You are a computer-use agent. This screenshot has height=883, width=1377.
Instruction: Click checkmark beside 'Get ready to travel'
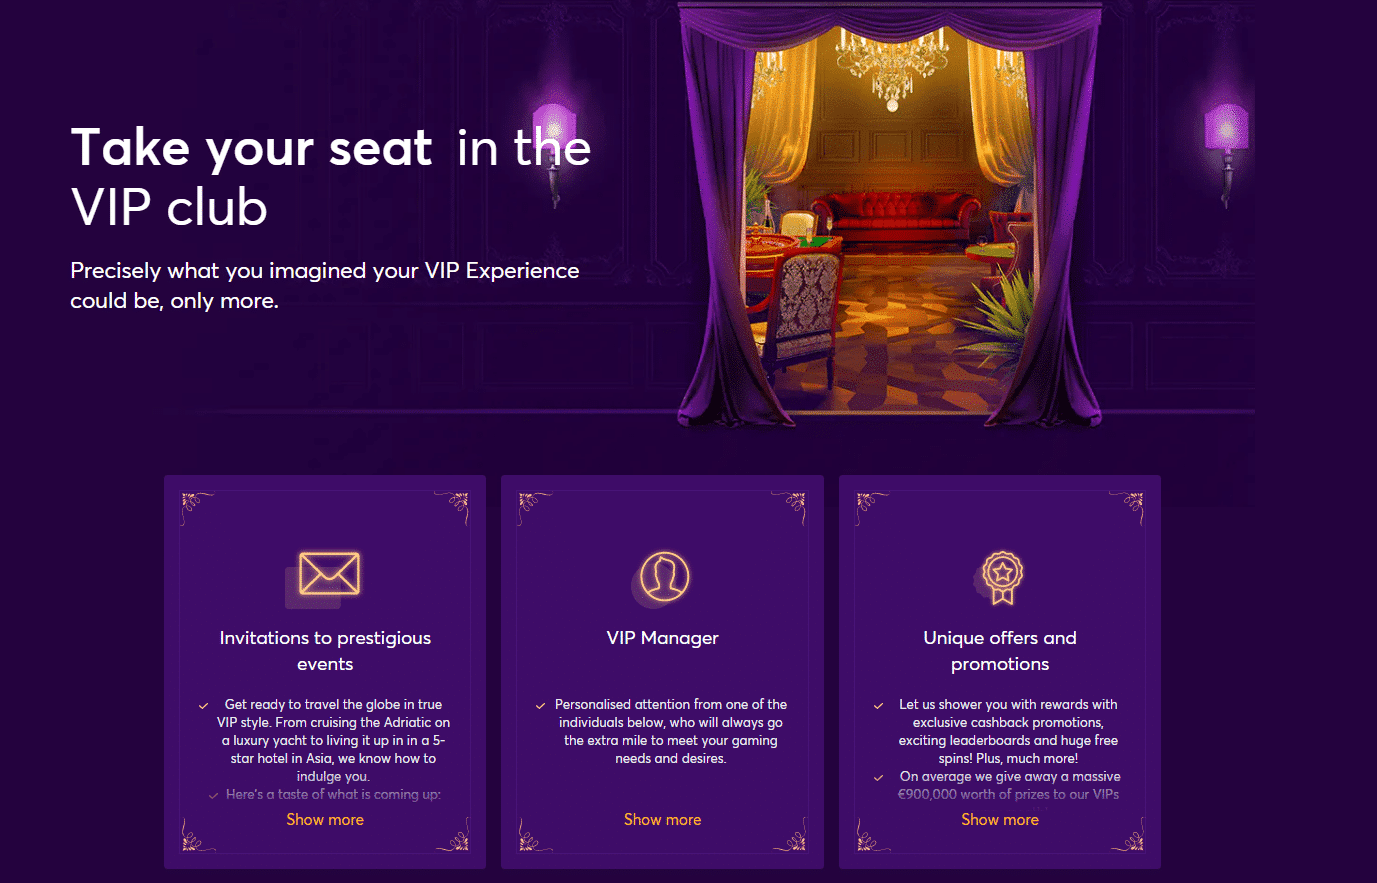[x=204, y=706]
